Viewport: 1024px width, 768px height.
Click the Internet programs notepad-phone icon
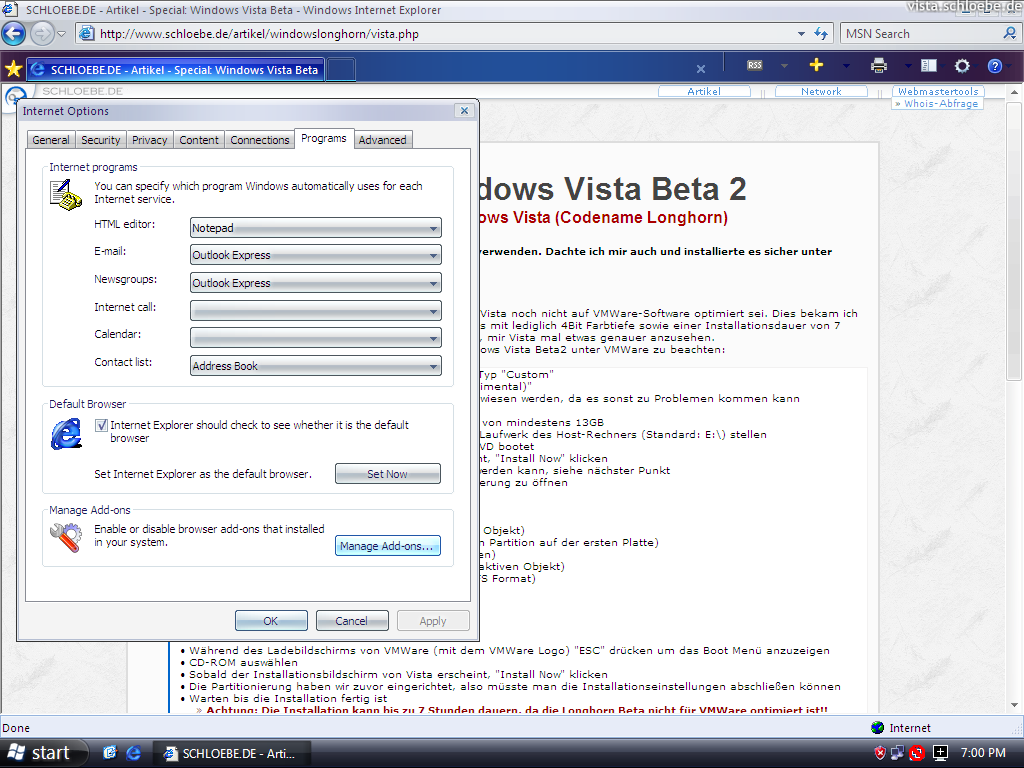(65, 195)
